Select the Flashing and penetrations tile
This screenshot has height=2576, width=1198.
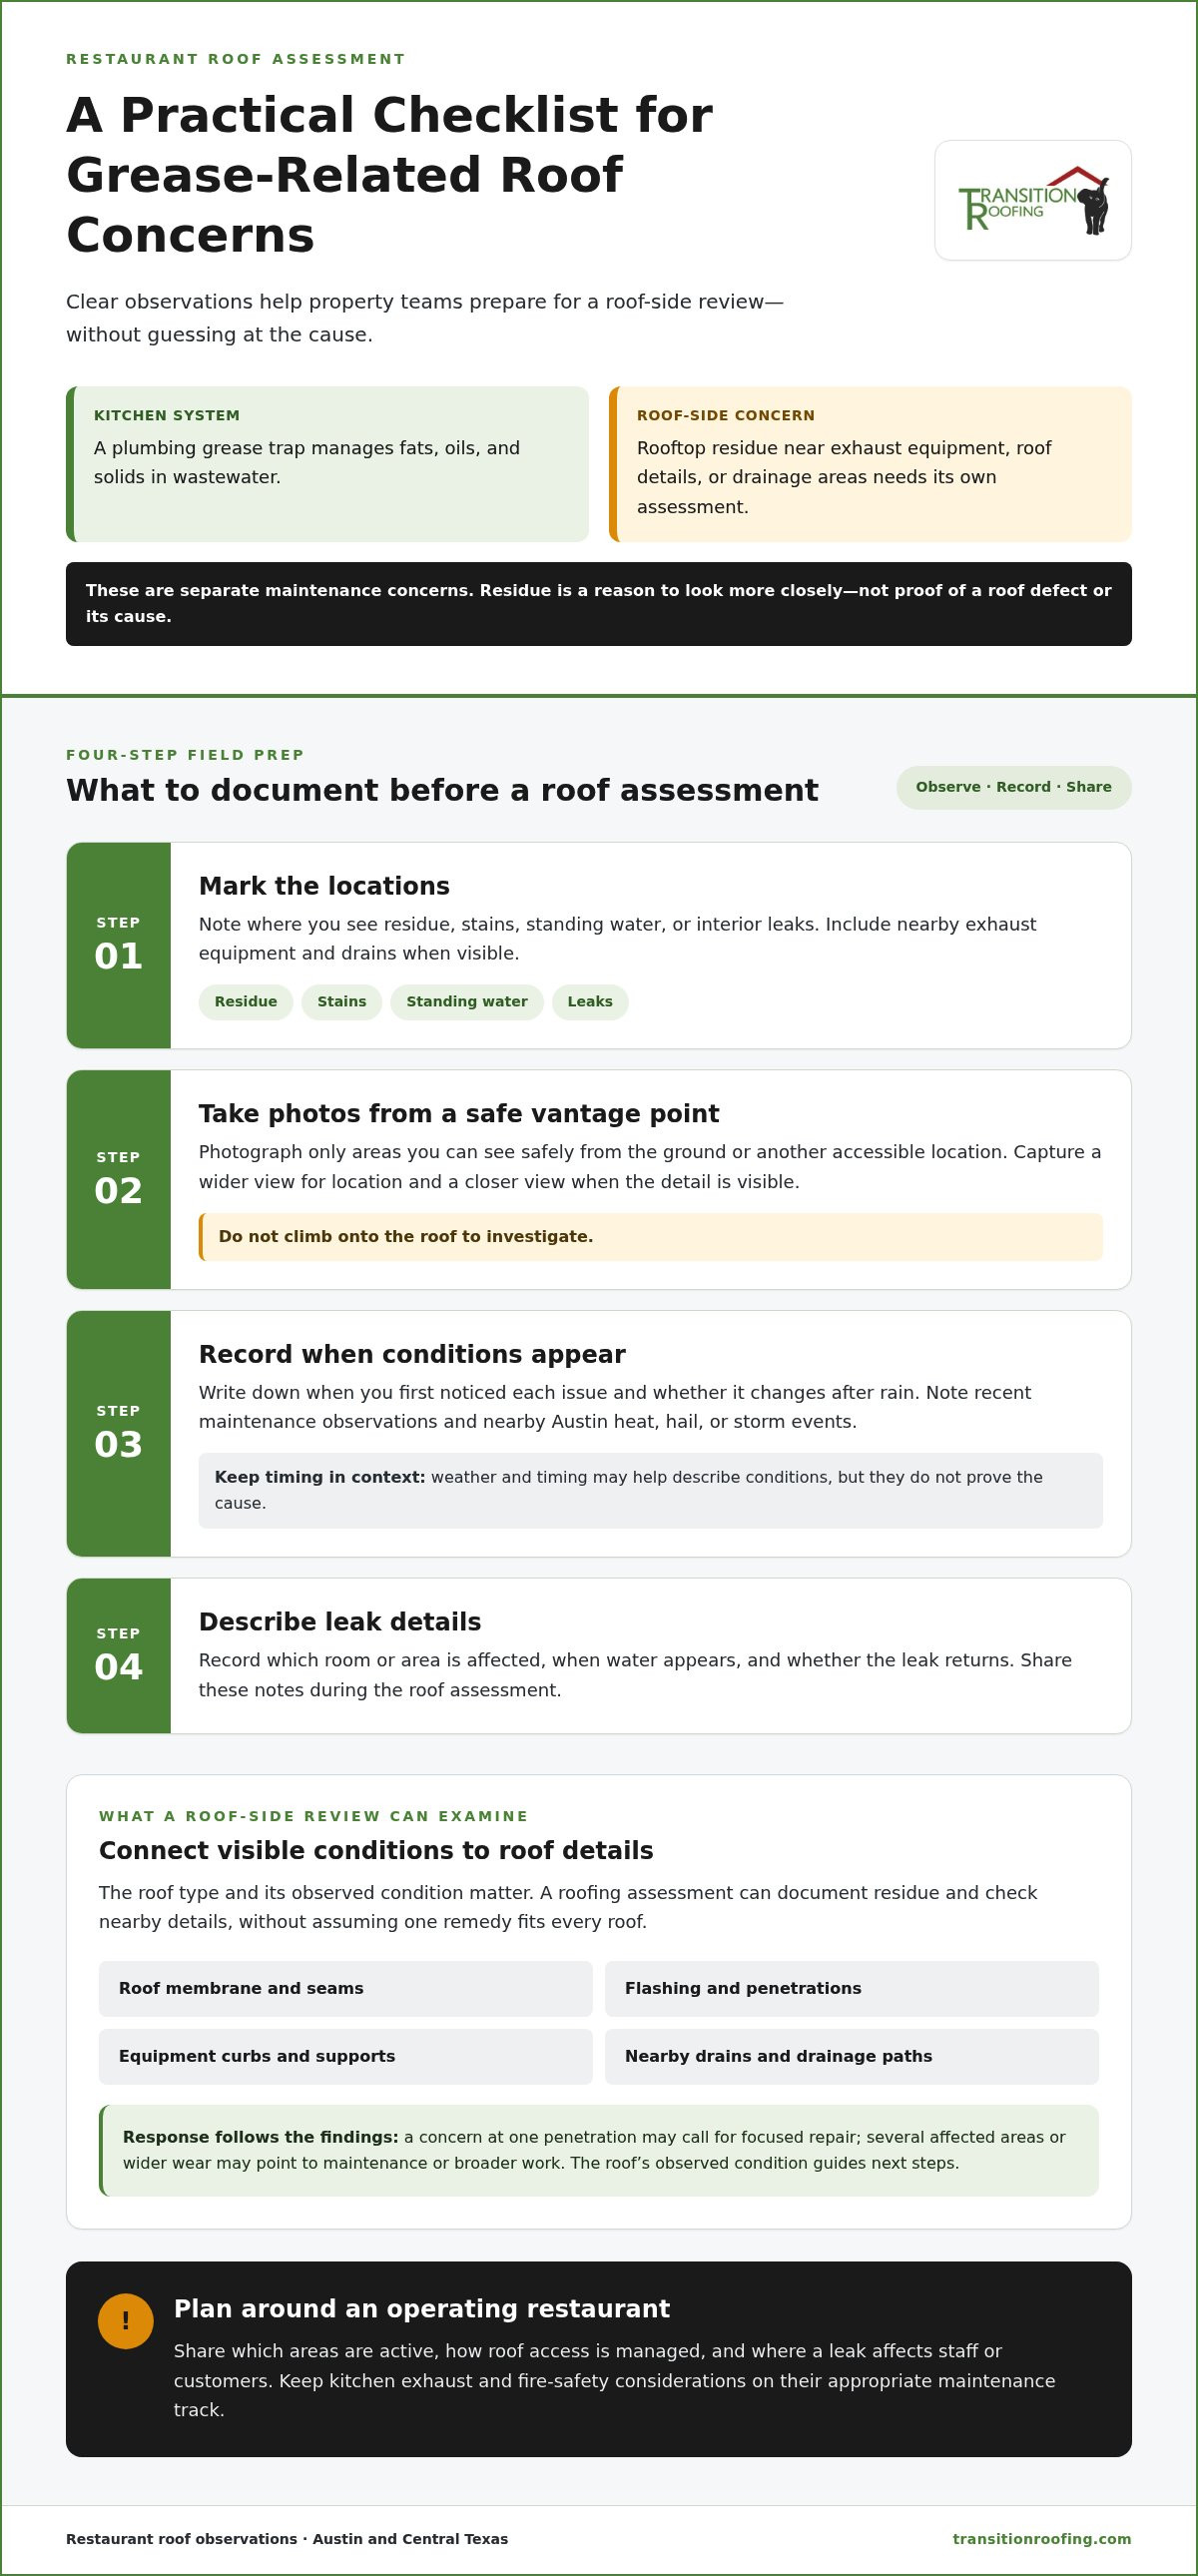pos(852,1988)
